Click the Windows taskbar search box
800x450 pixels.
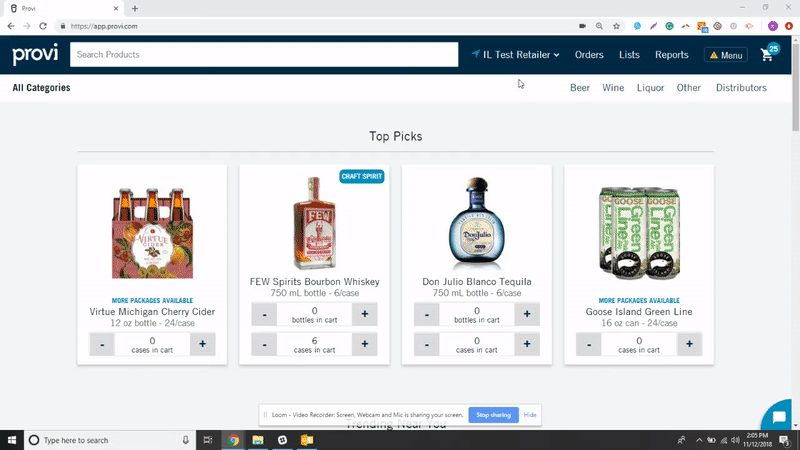[x=110, y=440]
